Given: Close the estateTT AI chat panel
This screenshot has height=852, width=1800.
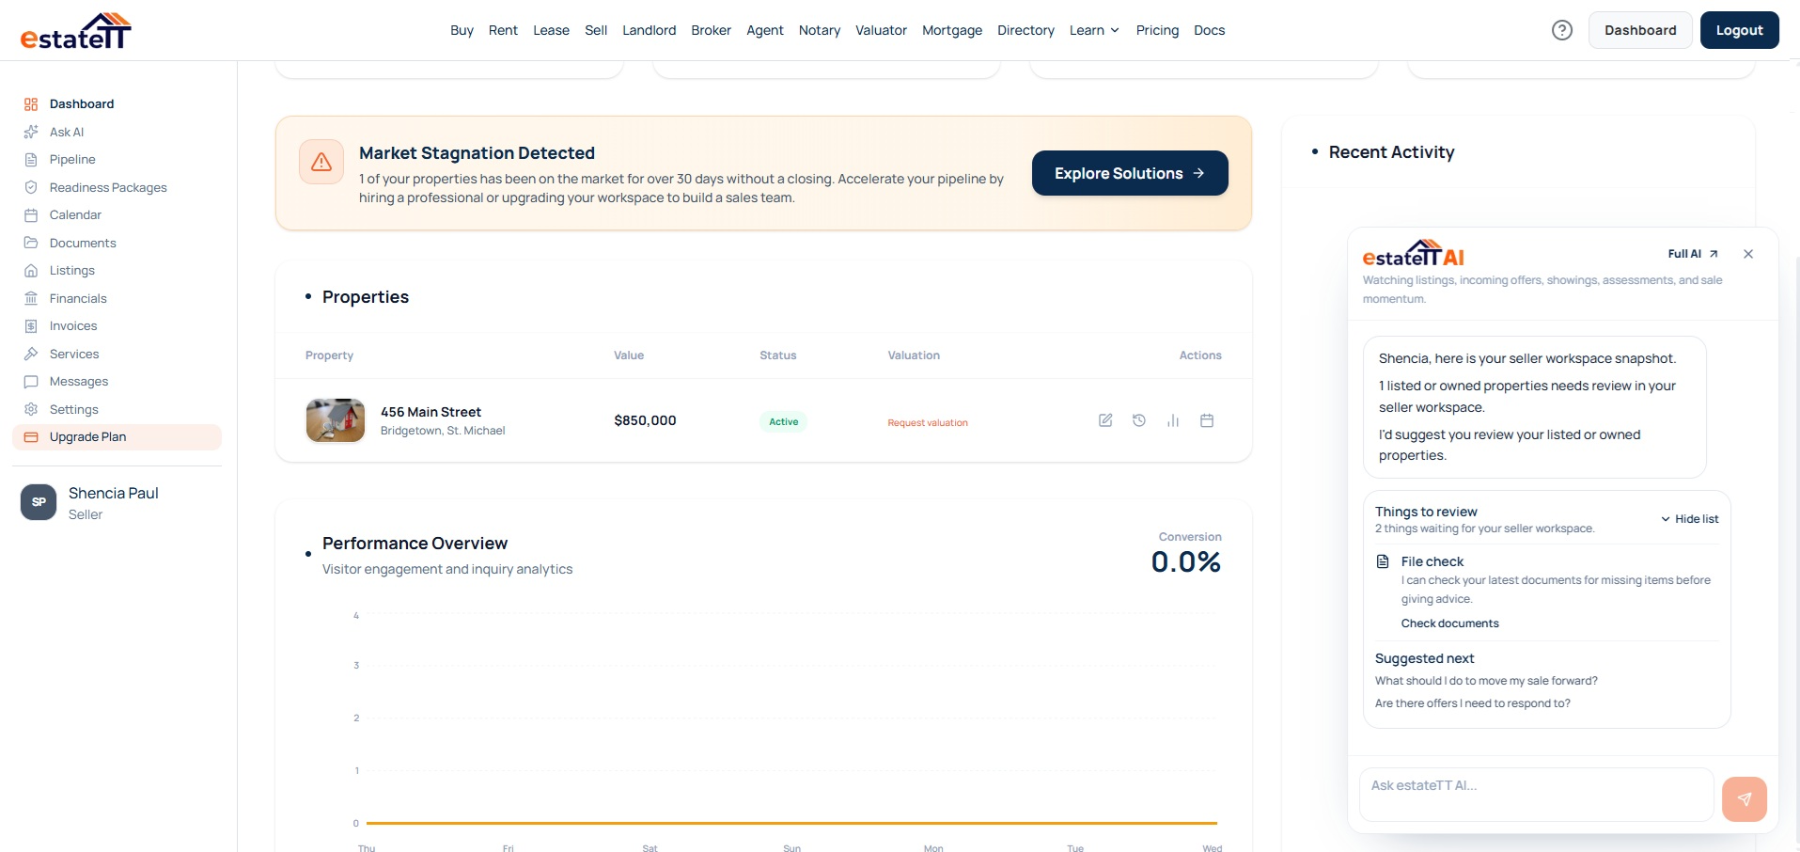Looking at the screenshot, I should click(1748, 254).
